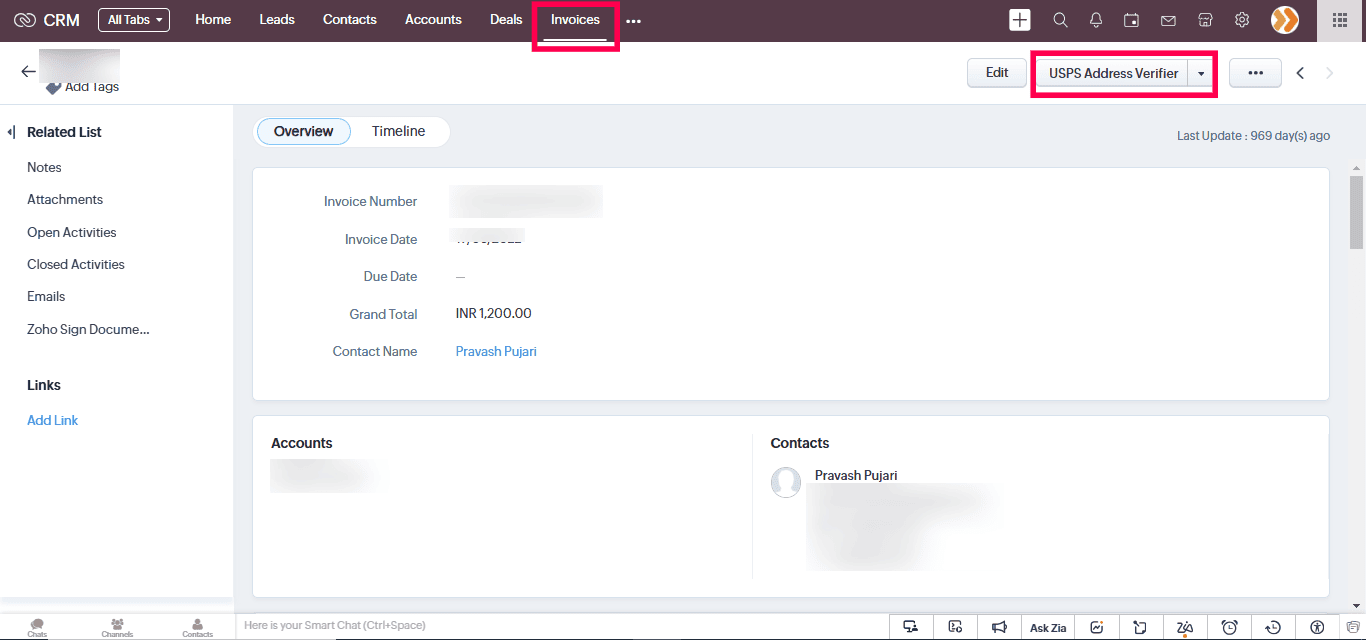Open Contacts in the bottom bar
The width and height of the screenshot is (1366, 640).
197,628
